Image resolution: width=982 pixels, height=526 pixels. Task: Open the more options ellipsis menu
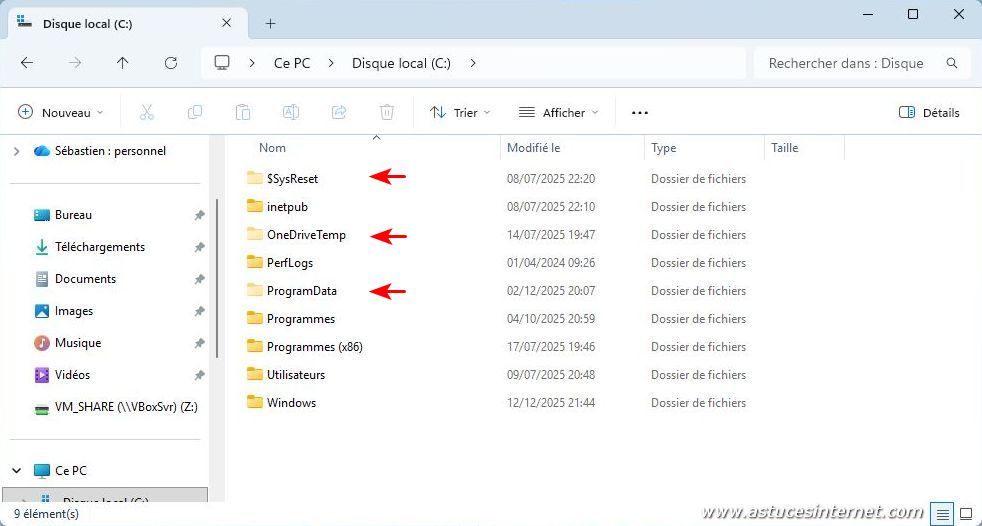point(640,113)
